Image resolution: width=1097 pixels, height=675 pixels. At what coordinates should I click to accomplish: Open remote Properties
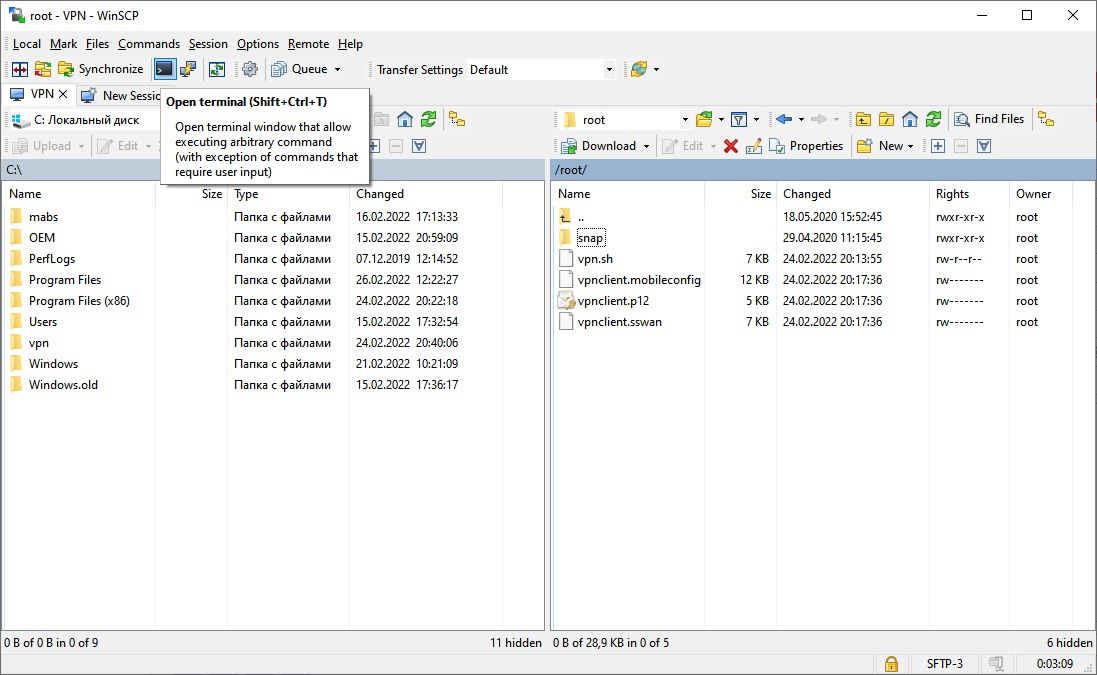[x=806, y=146]
